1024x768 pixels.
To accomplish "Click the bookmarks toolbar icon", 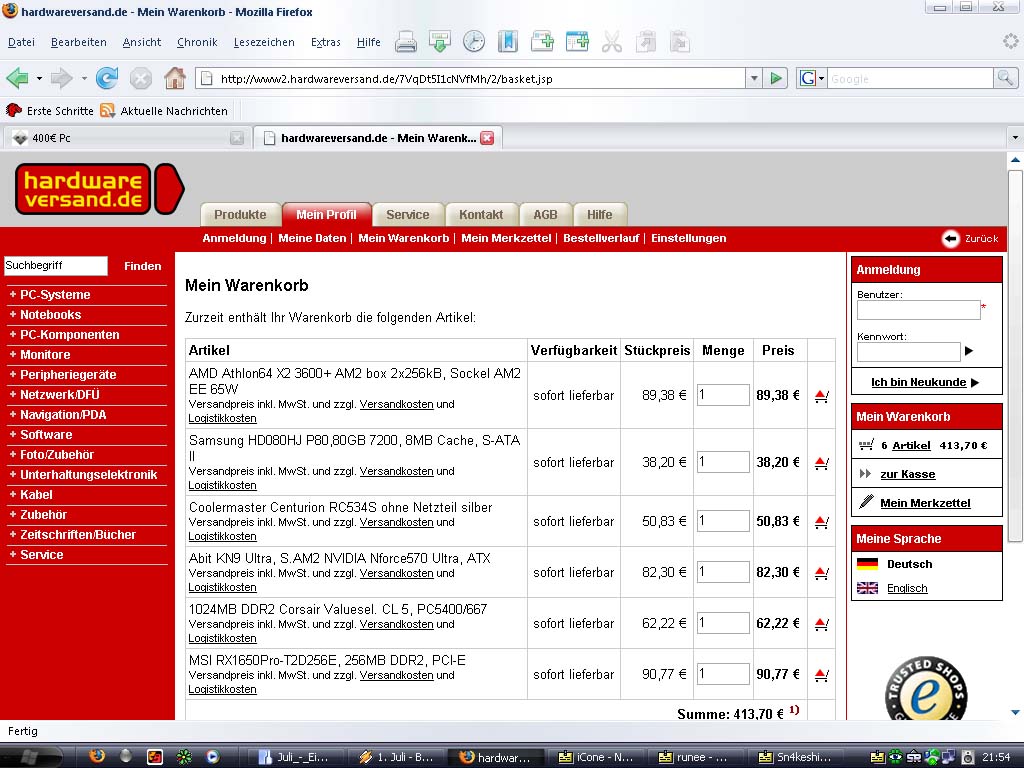I will pyautogui.click(x=507, y=42).
